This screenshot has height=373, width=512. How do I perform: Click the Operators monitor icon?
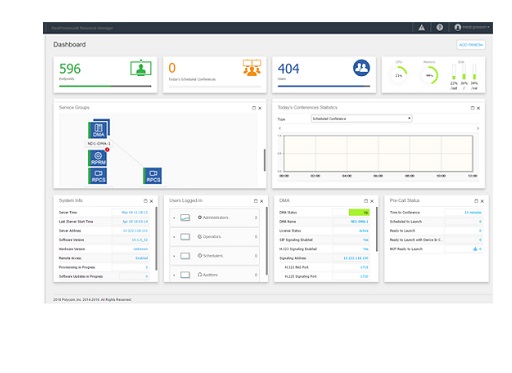[185, 237]
